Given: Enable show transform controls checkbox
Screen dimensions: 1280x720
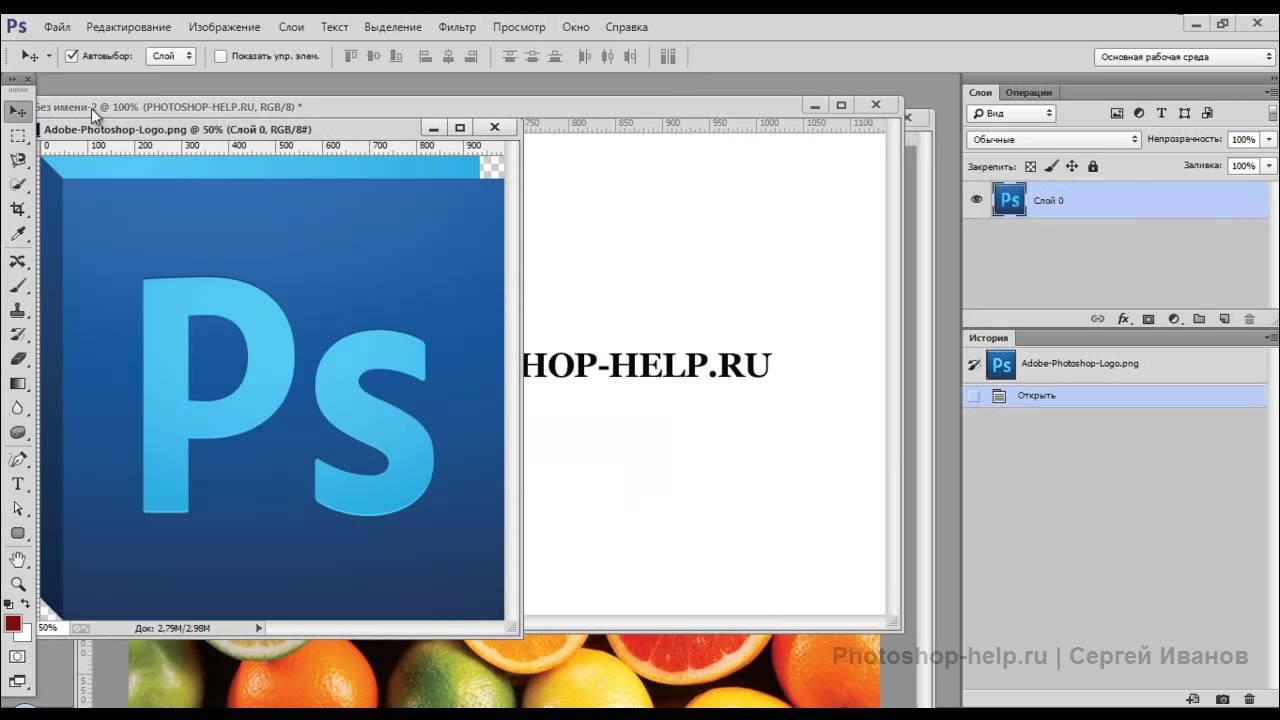Looking at the screenshot, I should (221, 56).
